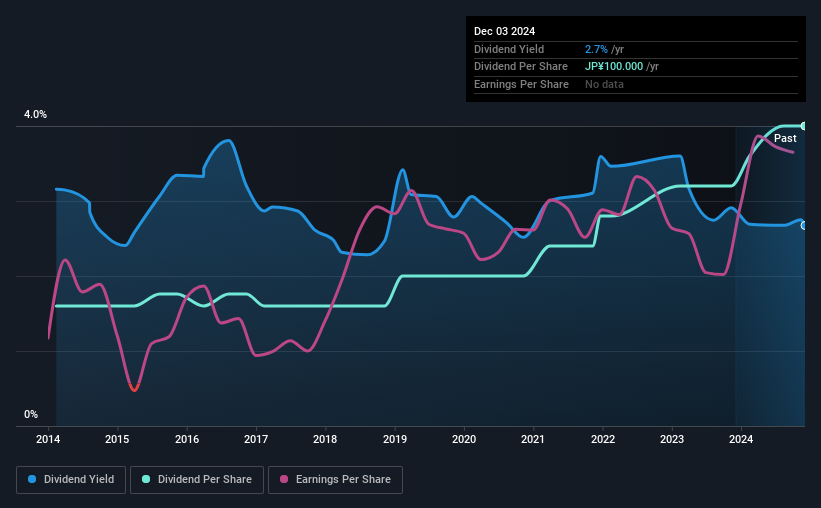This screenshot has height=508, width=821.
Task: Click the tooltip's Dividend Yield row label
Action: point(509,49)
